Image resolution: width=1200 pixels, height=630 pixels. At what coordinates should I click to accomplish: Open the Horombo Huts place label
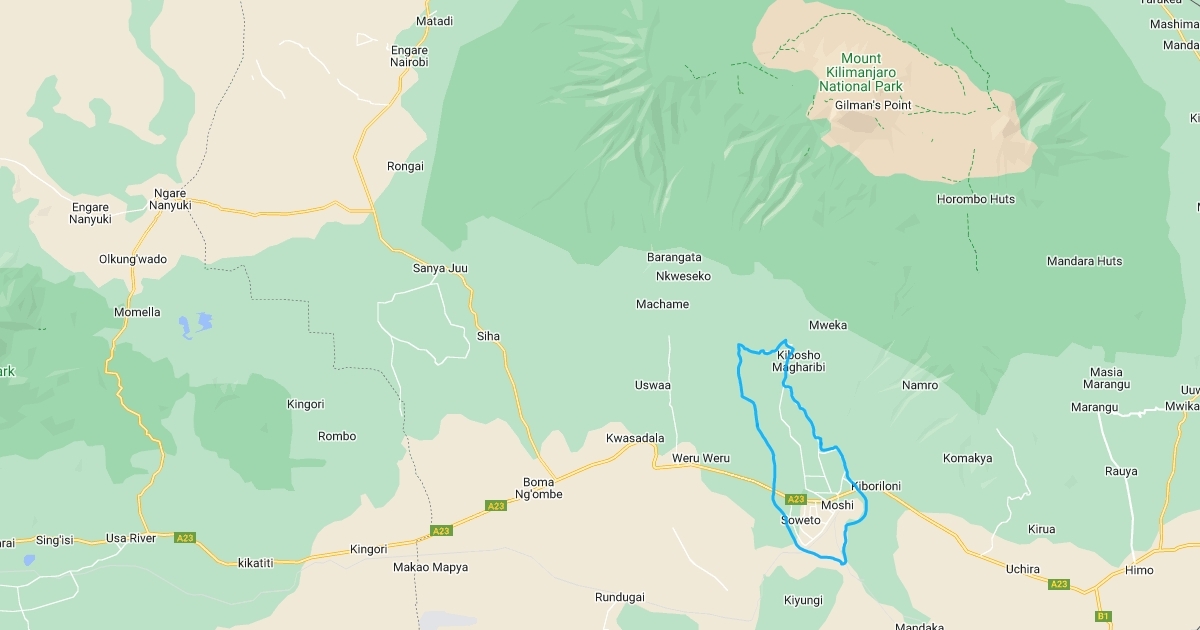coord(975,199)
